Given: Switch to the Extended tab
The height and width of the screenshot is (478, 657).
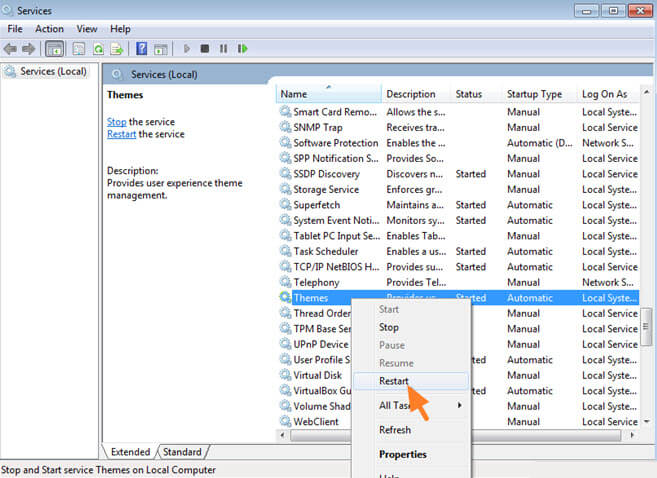Looking at the screenshot, I should pyautogui.click(x=130, y=452).
